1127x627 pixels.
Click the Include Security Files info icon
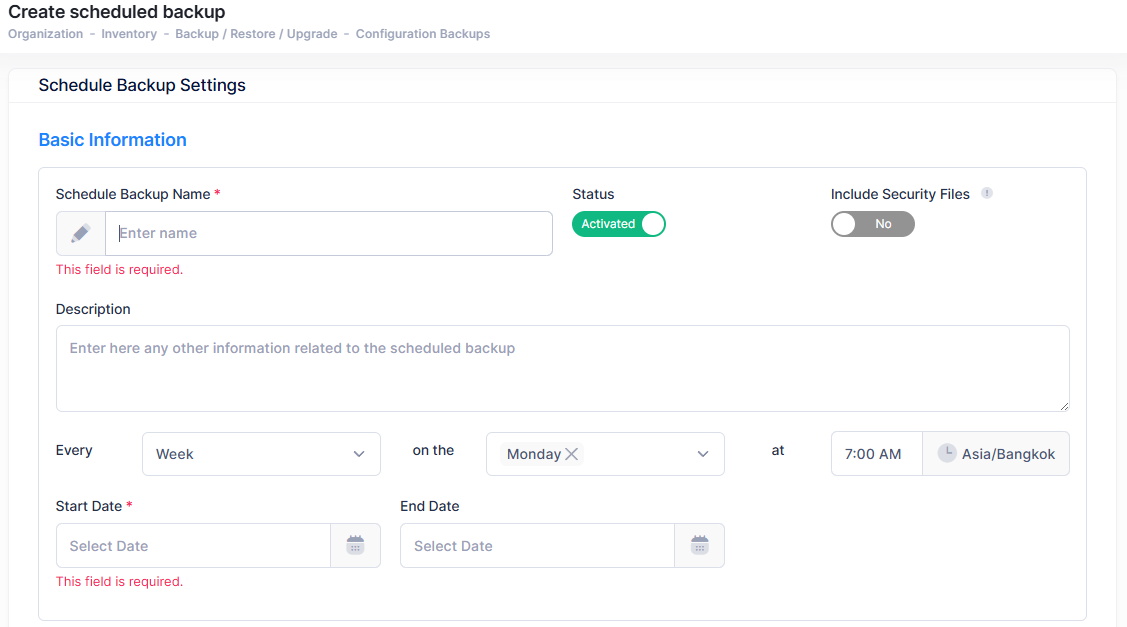tap(986, 194)
